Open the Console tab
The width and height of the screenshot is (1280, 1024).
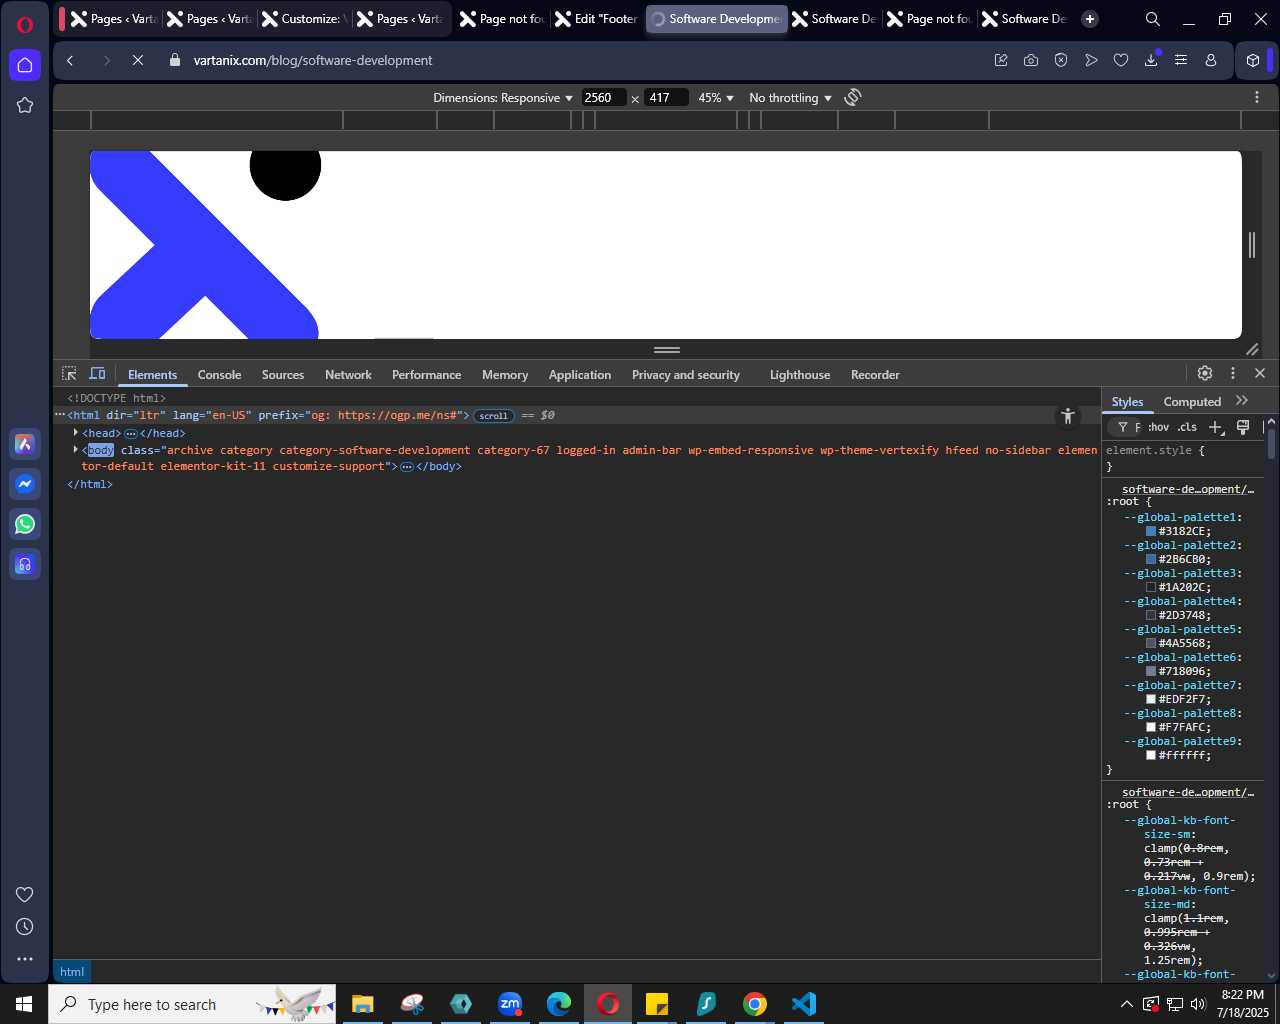click(219, 374)
